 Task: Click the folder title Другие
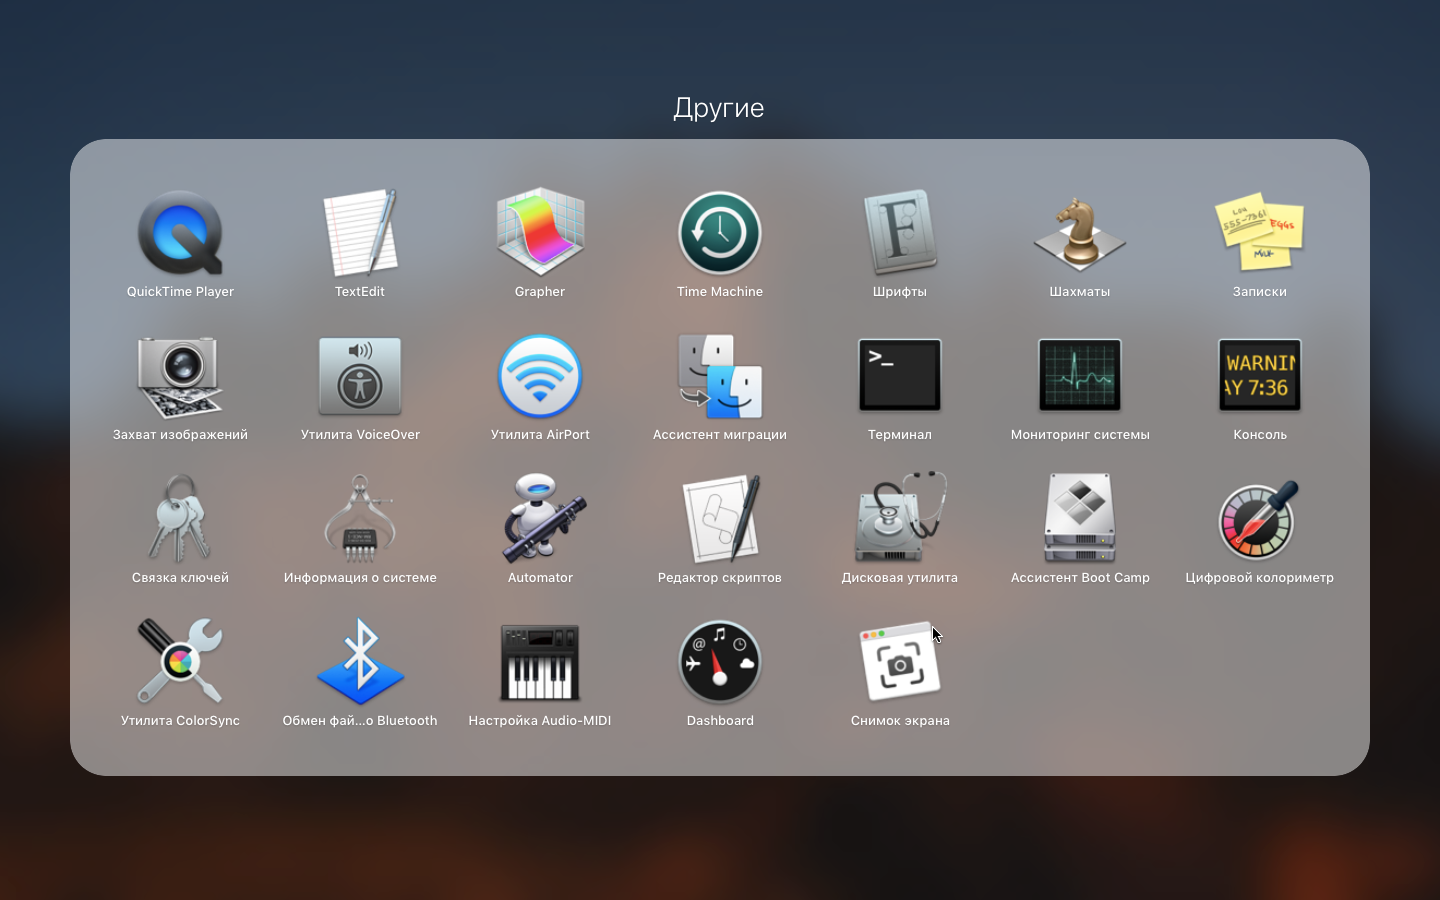pos(719,108)
